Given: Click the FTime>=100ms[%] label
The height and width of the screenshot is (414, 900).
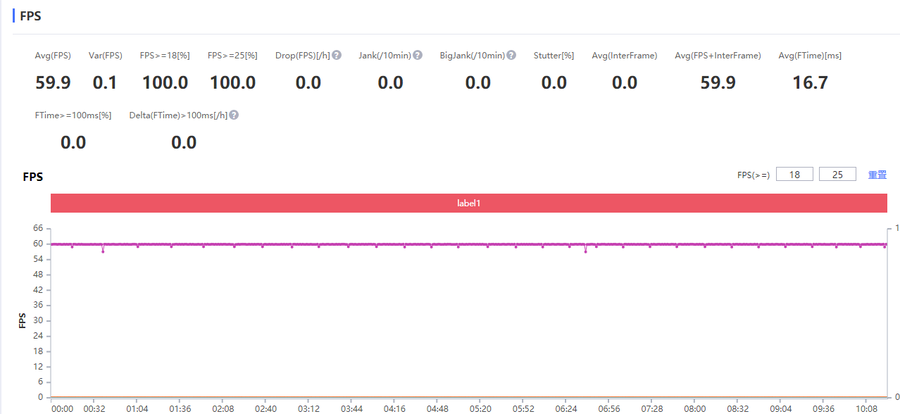Looking at the screenshot, I should click(x=73, y=115).
